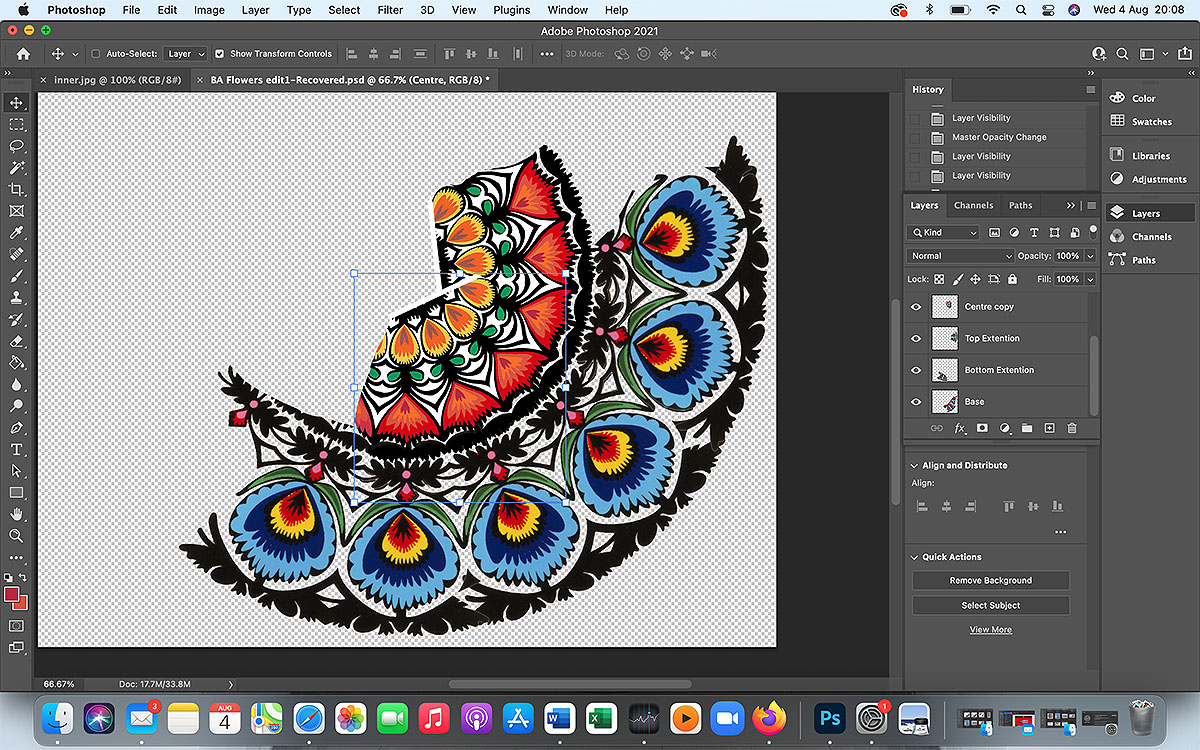Disable Show Transform Controls checkbox
Screen dimensions: 1200x750
click(x=220, y=54)
